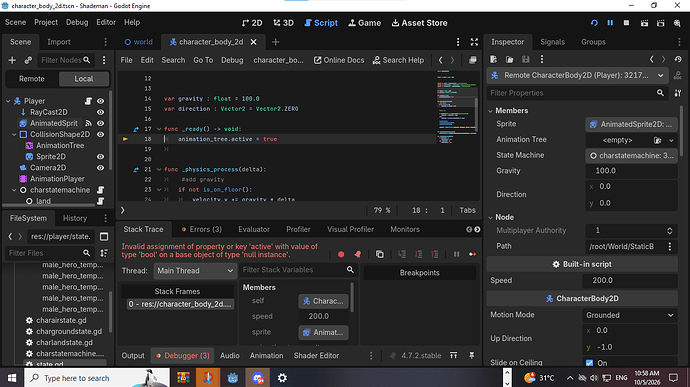This screenshot has width=690, height=387.
Task: Click the Inspector load resource folder icon
Action: [x=510, y=59]
